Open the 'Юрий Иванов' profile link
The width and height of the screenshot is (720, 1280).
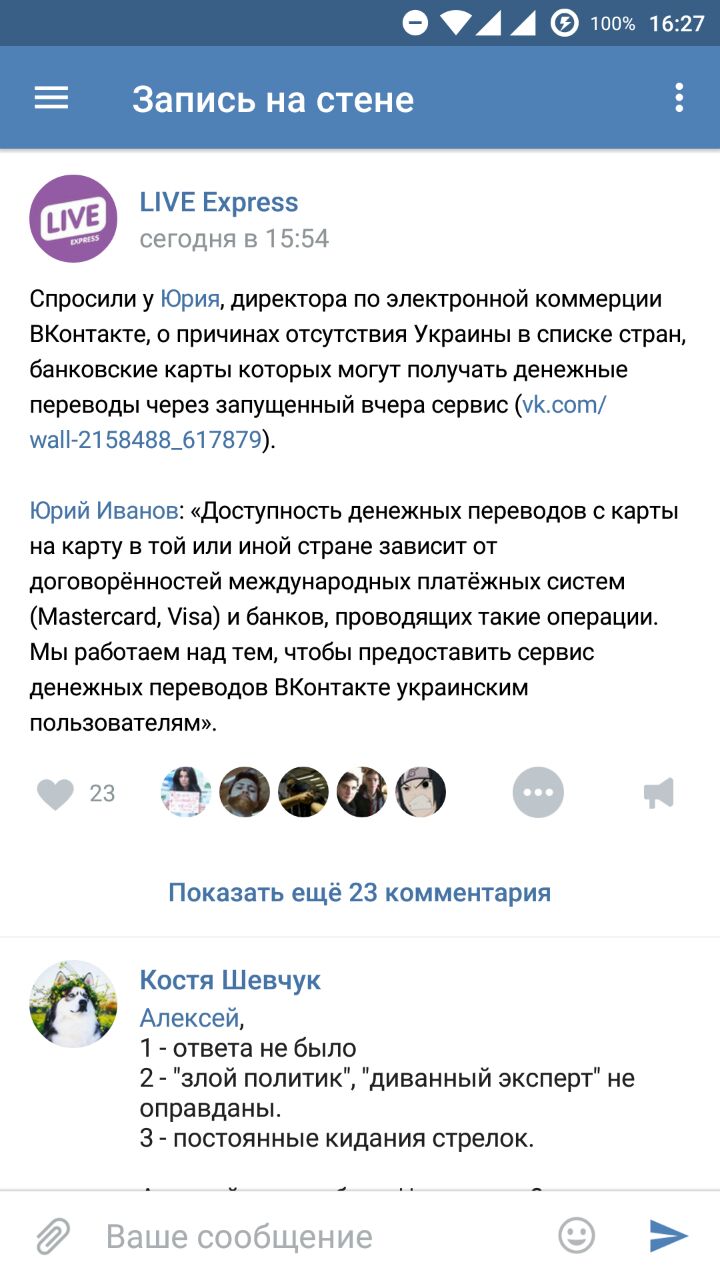[x=104, y=511]
